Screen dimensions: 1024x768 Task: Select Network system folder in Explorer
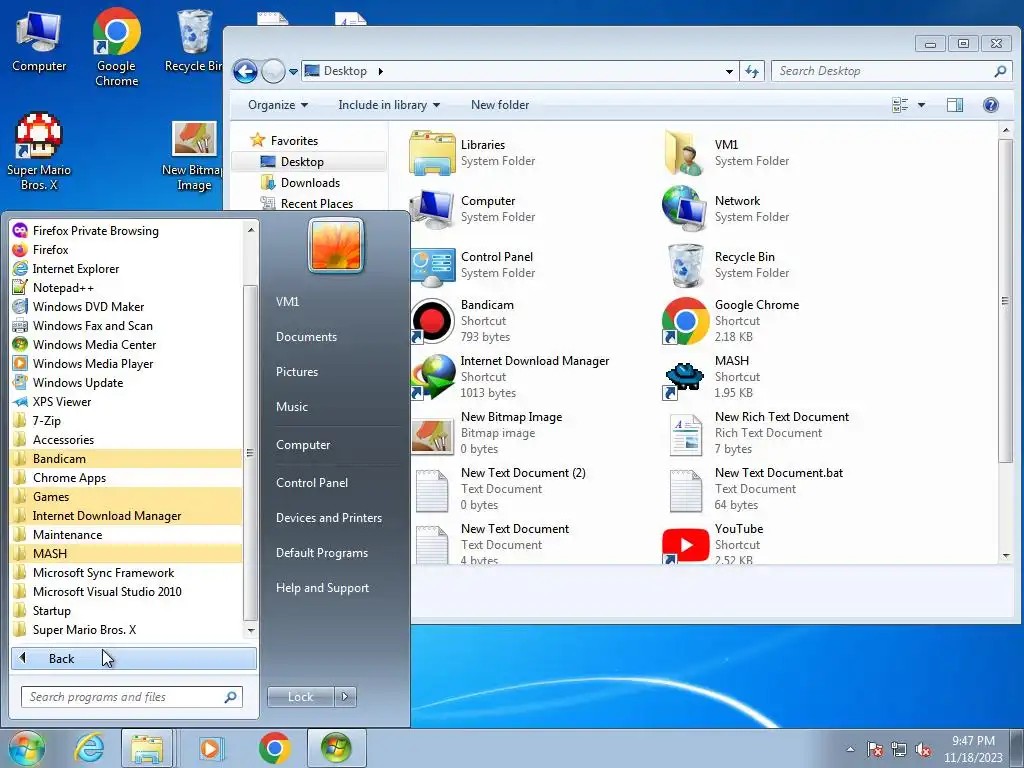[x=726, y=209]
